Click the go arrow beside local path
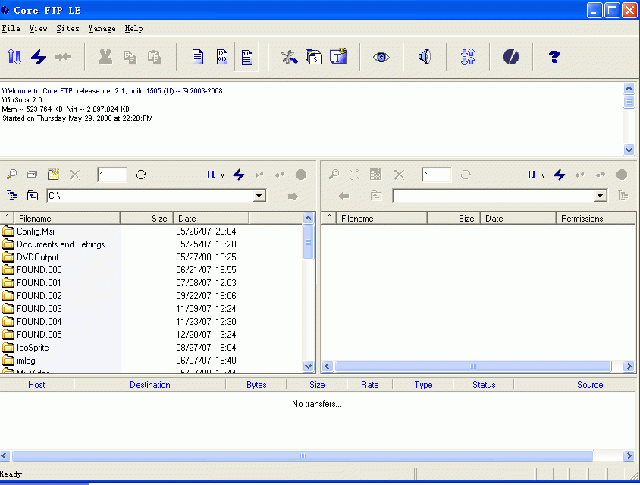This screenshot has height=485, width=640. (293, 196)
